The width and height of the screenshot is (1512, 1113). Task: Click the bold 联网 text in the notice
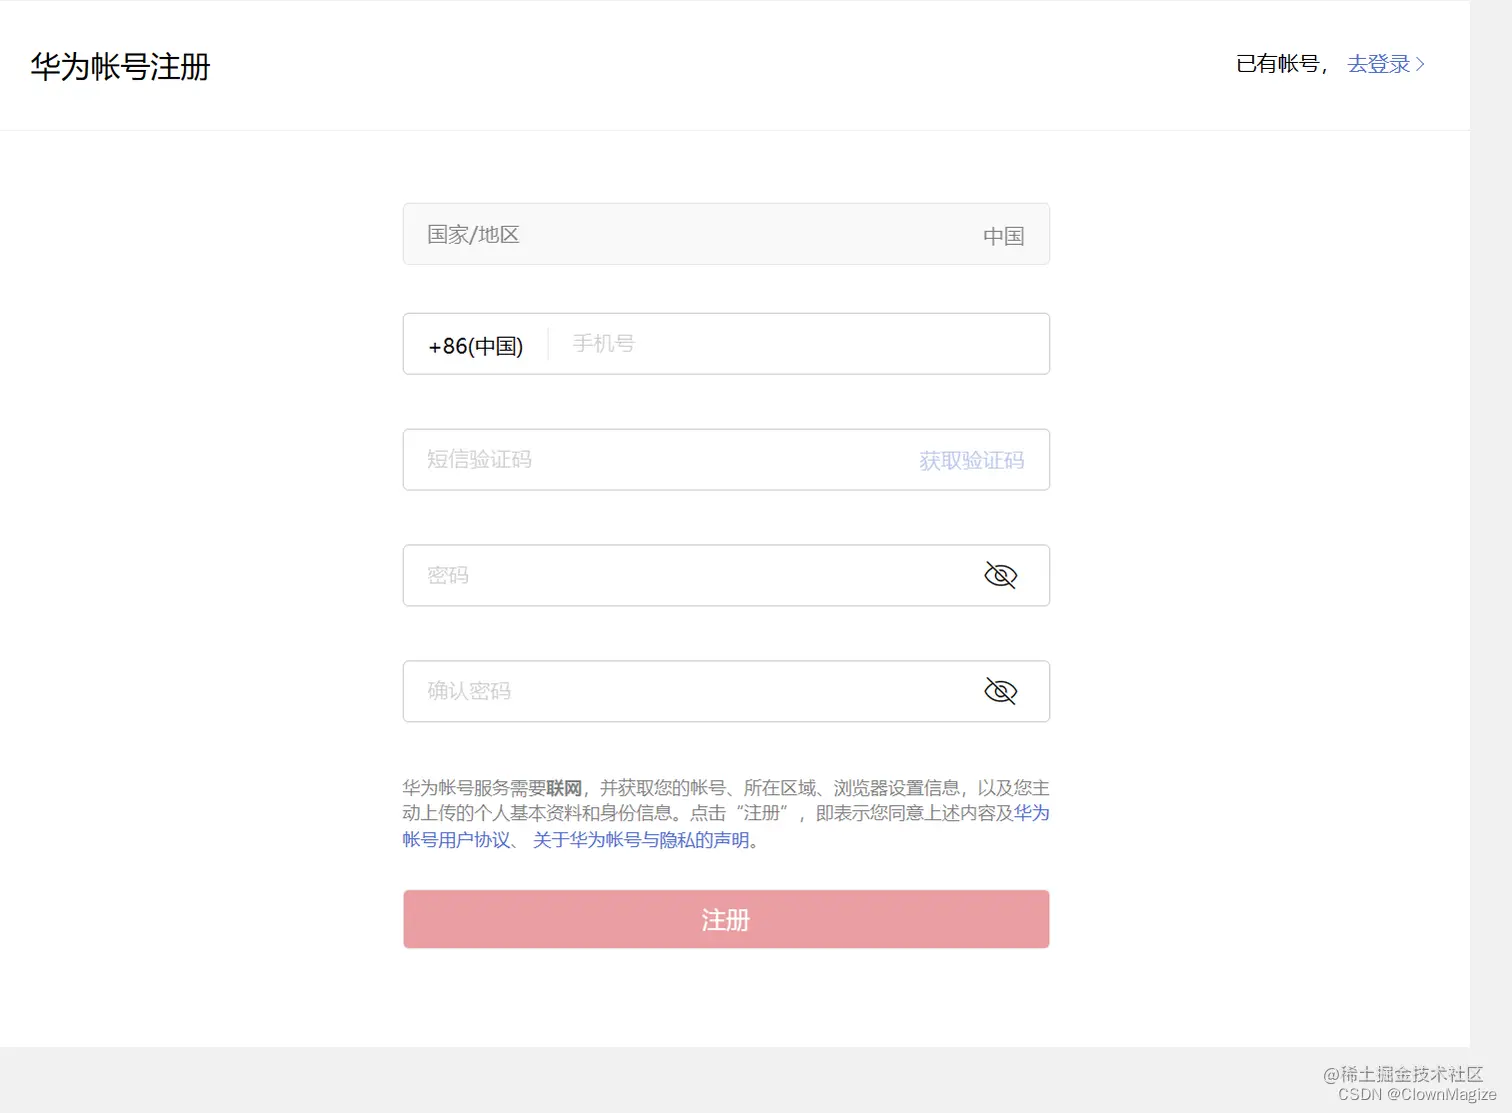pyautogui.click(x=567, y=787)
